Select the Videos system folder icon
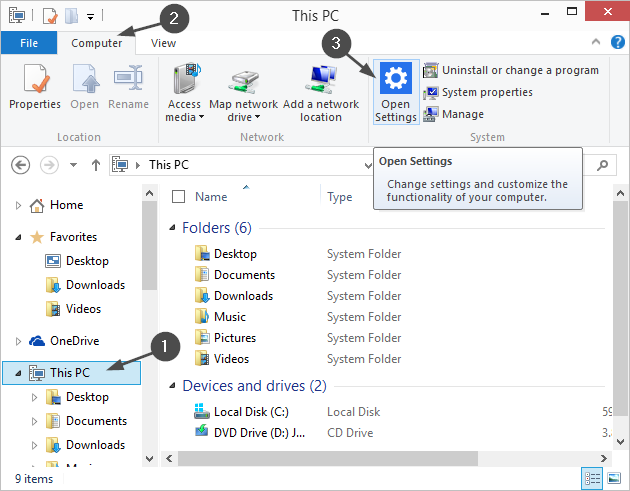Screen dimensions: 630x491 pyautogui.click(x=202, y=358)
